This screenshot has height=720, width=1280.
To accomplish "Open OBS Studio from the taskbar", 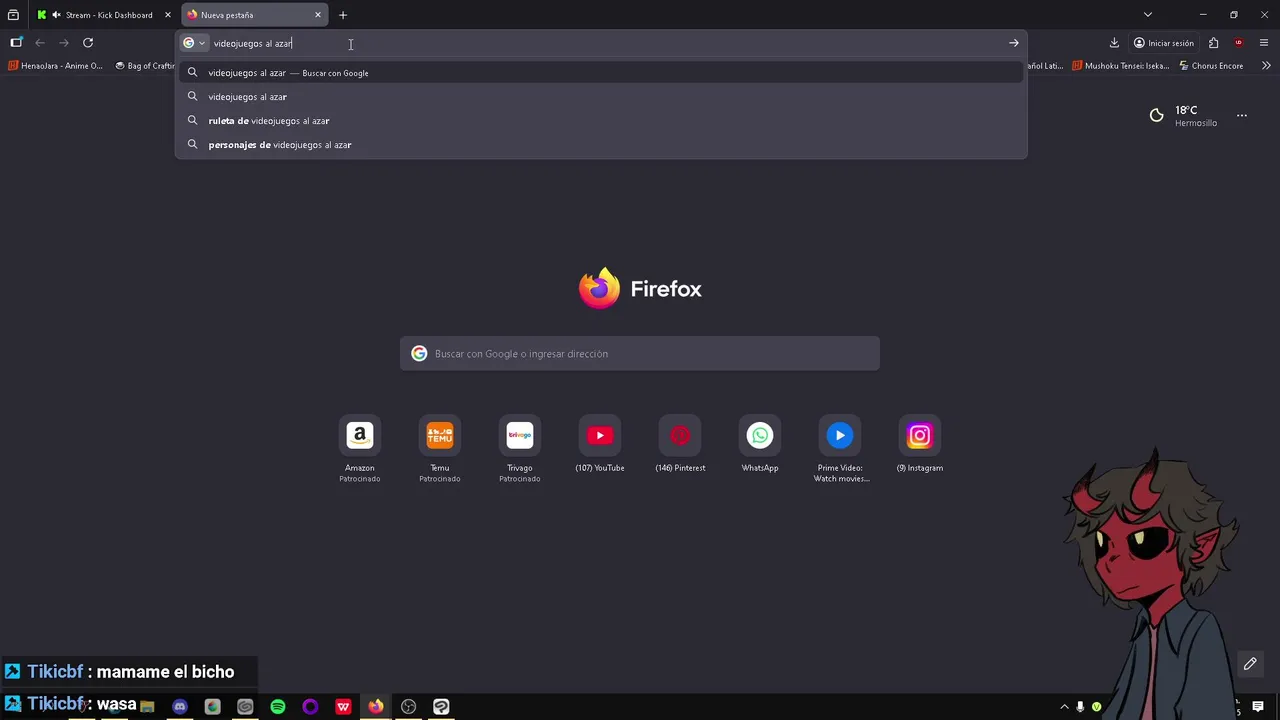I will pyautogui.click(x=408, y=707).
